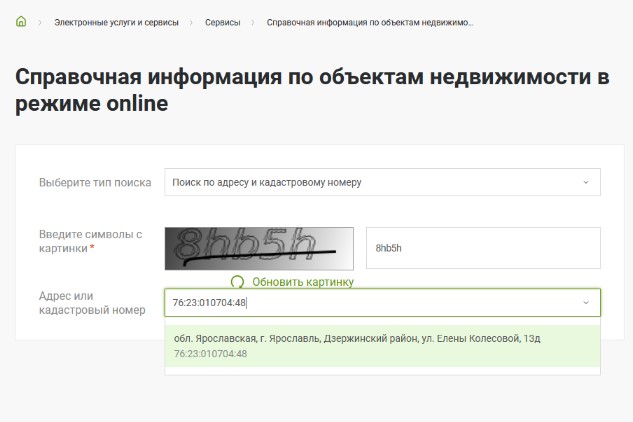Go to home via green house icon
633x422 pixels.
click(21, 21)
